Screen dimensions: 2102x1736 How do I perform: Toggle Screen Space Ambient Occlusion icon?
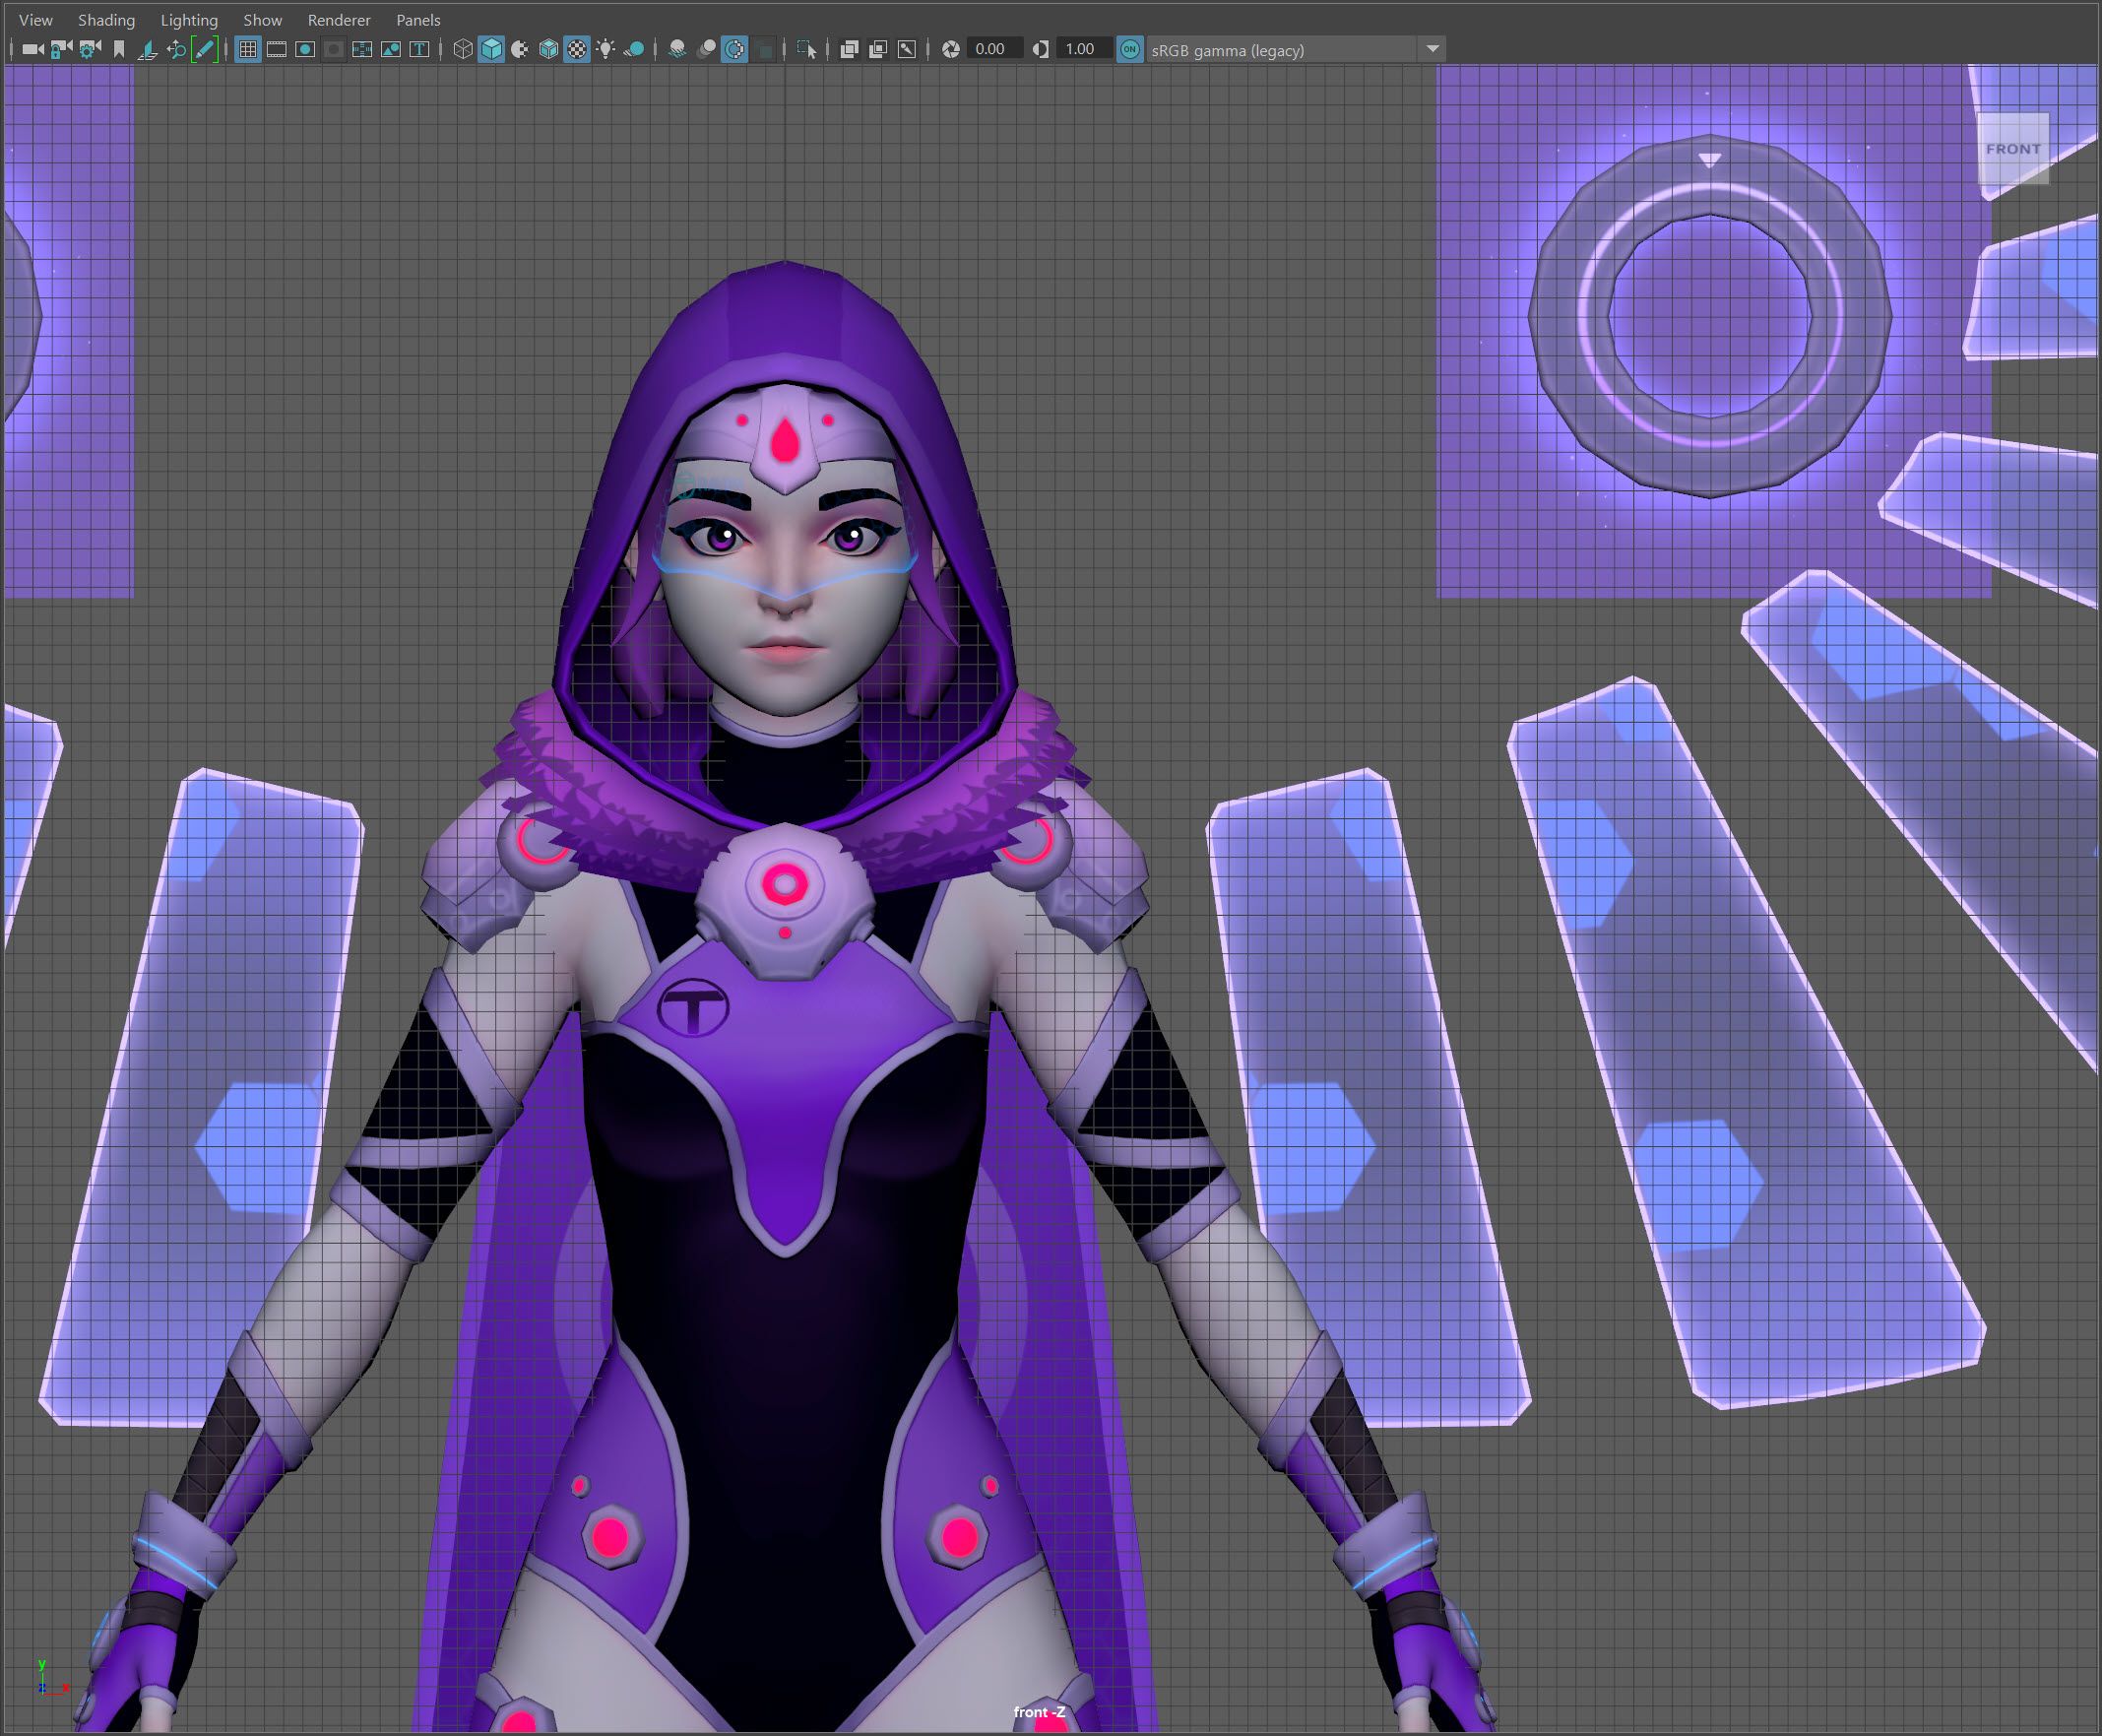click(x=677, y=49)
